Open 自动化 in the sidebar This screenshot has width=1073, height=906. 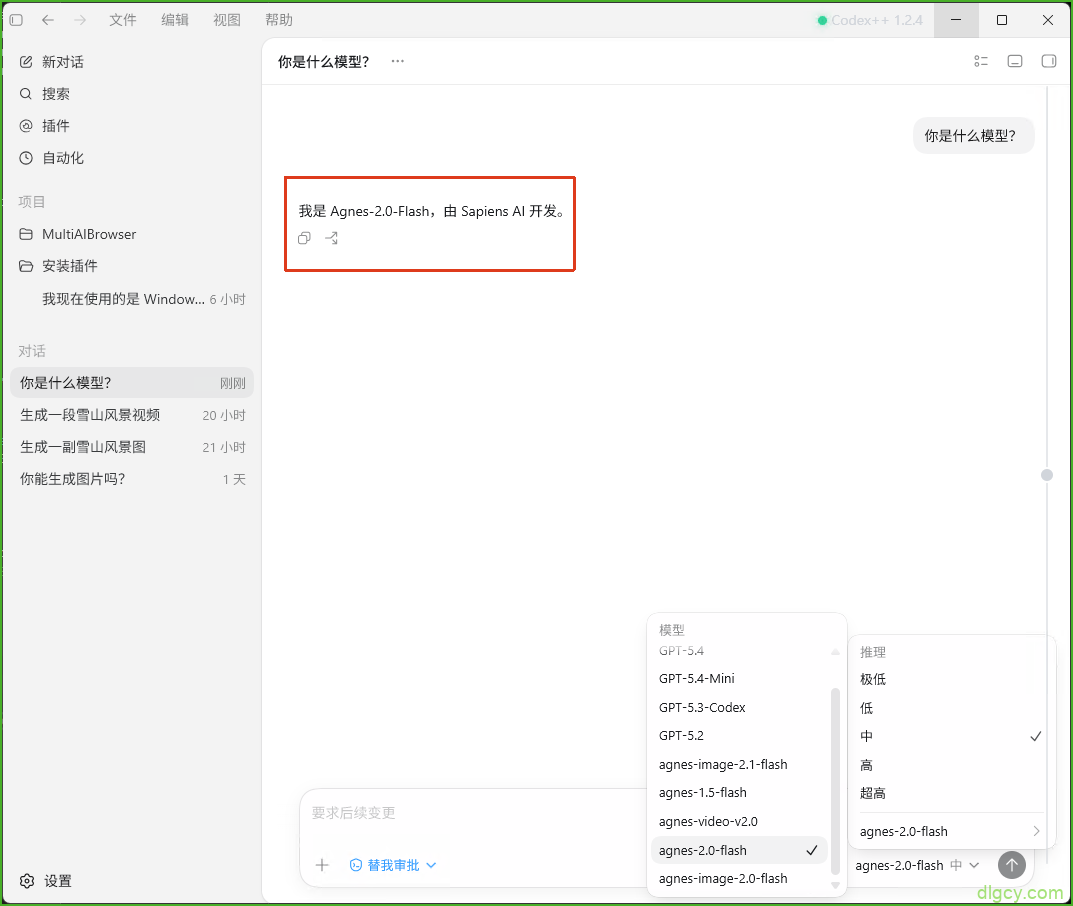tap(132, 158)
